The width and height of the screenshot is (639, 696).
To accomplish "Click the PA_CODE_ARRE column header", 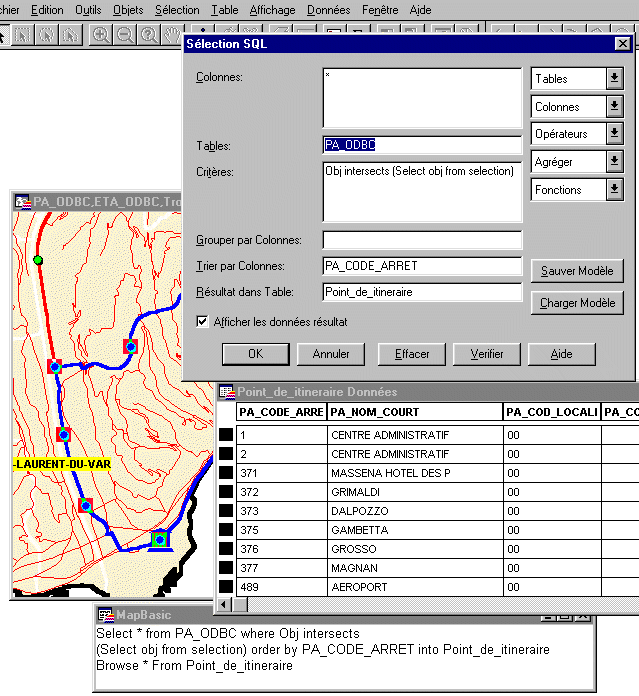I will click(x=281, y=412).
